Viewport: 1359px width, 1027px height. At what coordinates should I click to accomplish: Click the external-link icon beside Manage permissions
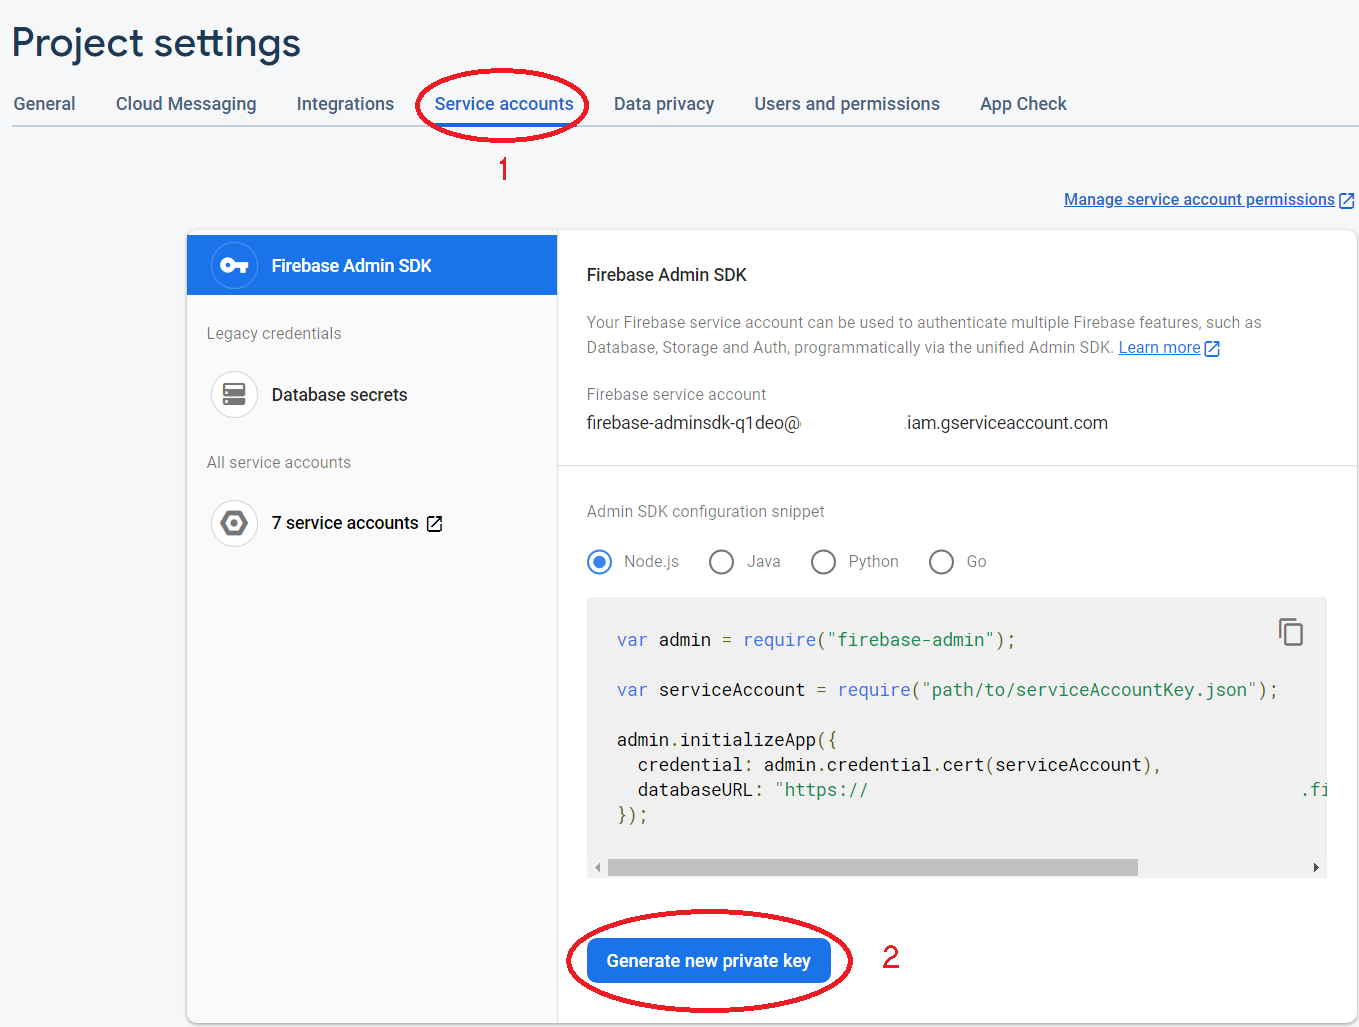pyautogui.click(x=1347, y=201)
